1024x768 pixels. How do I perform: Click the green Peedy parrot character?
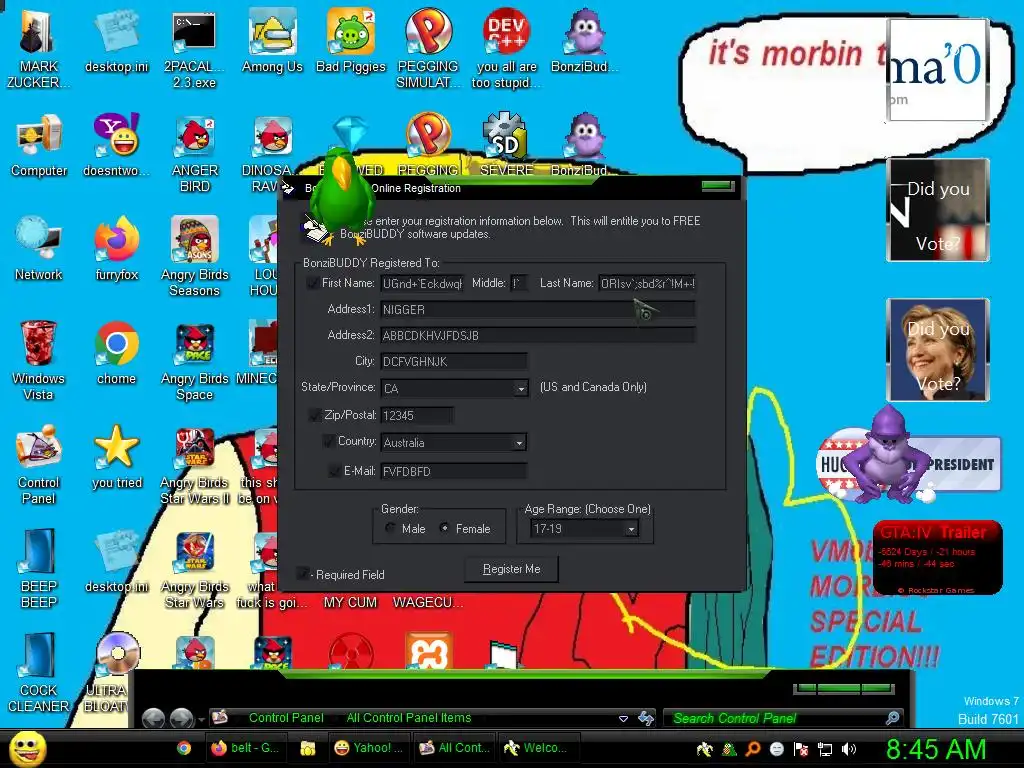[x=341, y=196]
